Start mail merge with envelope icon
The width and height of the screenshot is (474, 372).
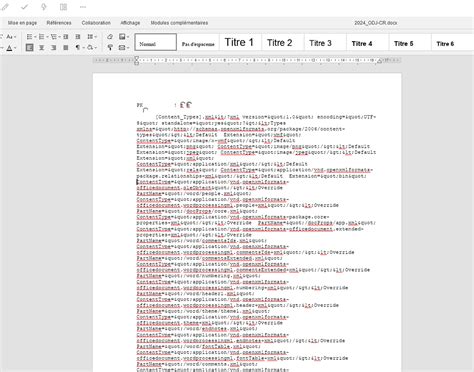pyautogui.click(x=122, y=48)
